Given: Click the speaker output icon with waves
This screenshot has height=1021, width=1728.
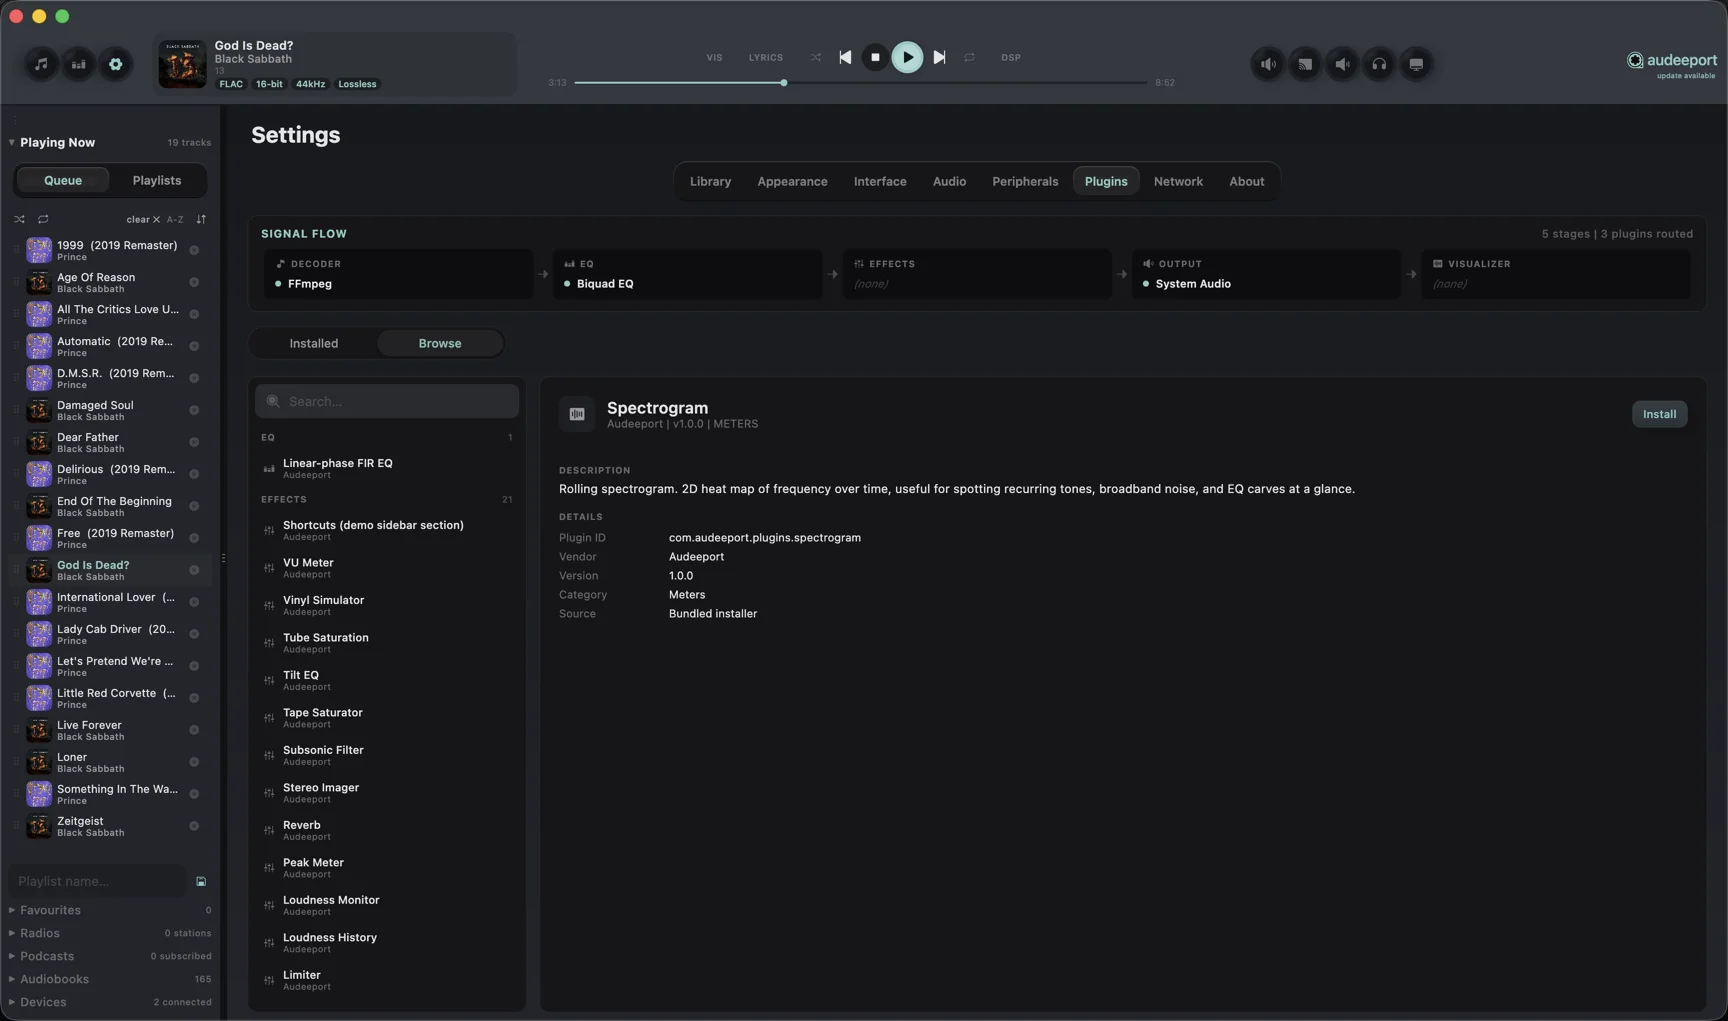Looking at the screenshot, I should coord(1268,64).
